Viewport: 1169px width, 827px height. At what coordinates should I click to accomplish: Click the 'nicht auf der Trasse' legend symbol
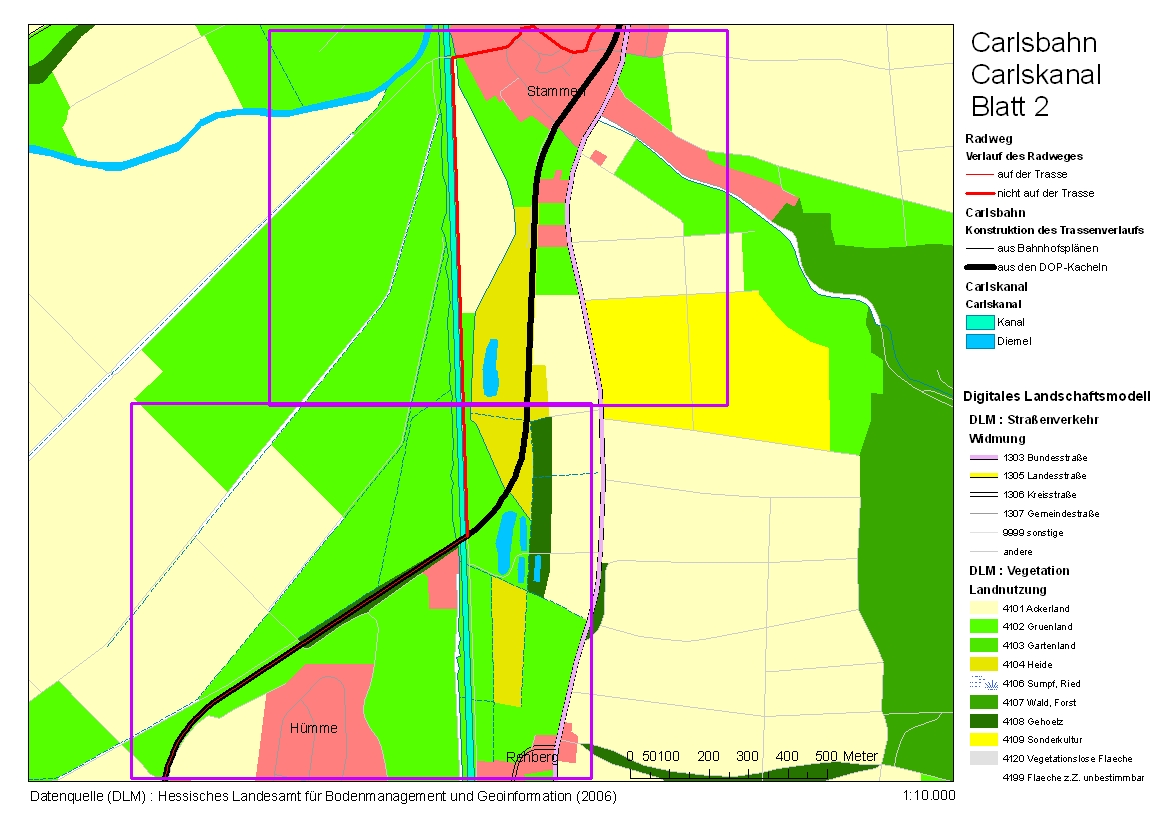tap(980, 193)
